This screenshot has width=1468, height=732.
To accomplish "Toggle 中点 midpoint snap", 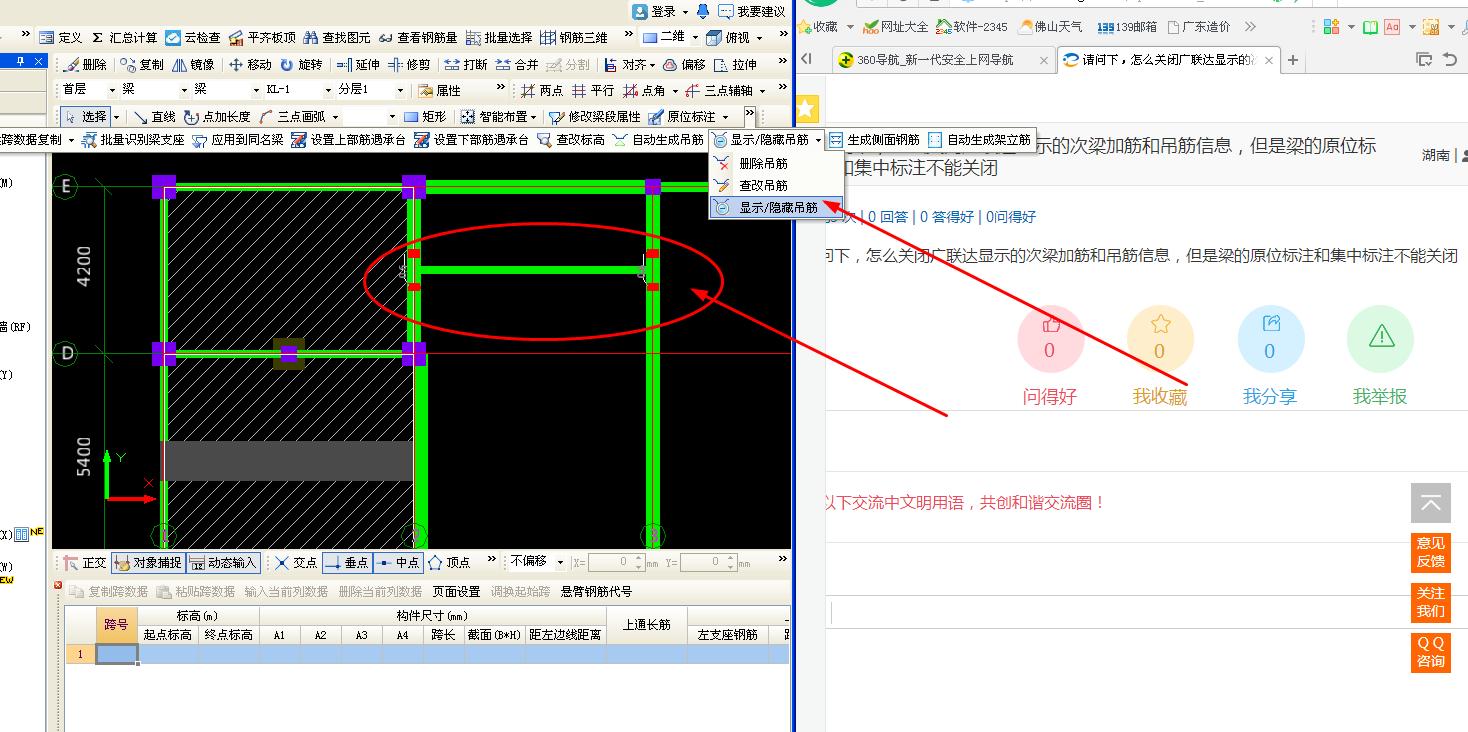I will 398,563.
